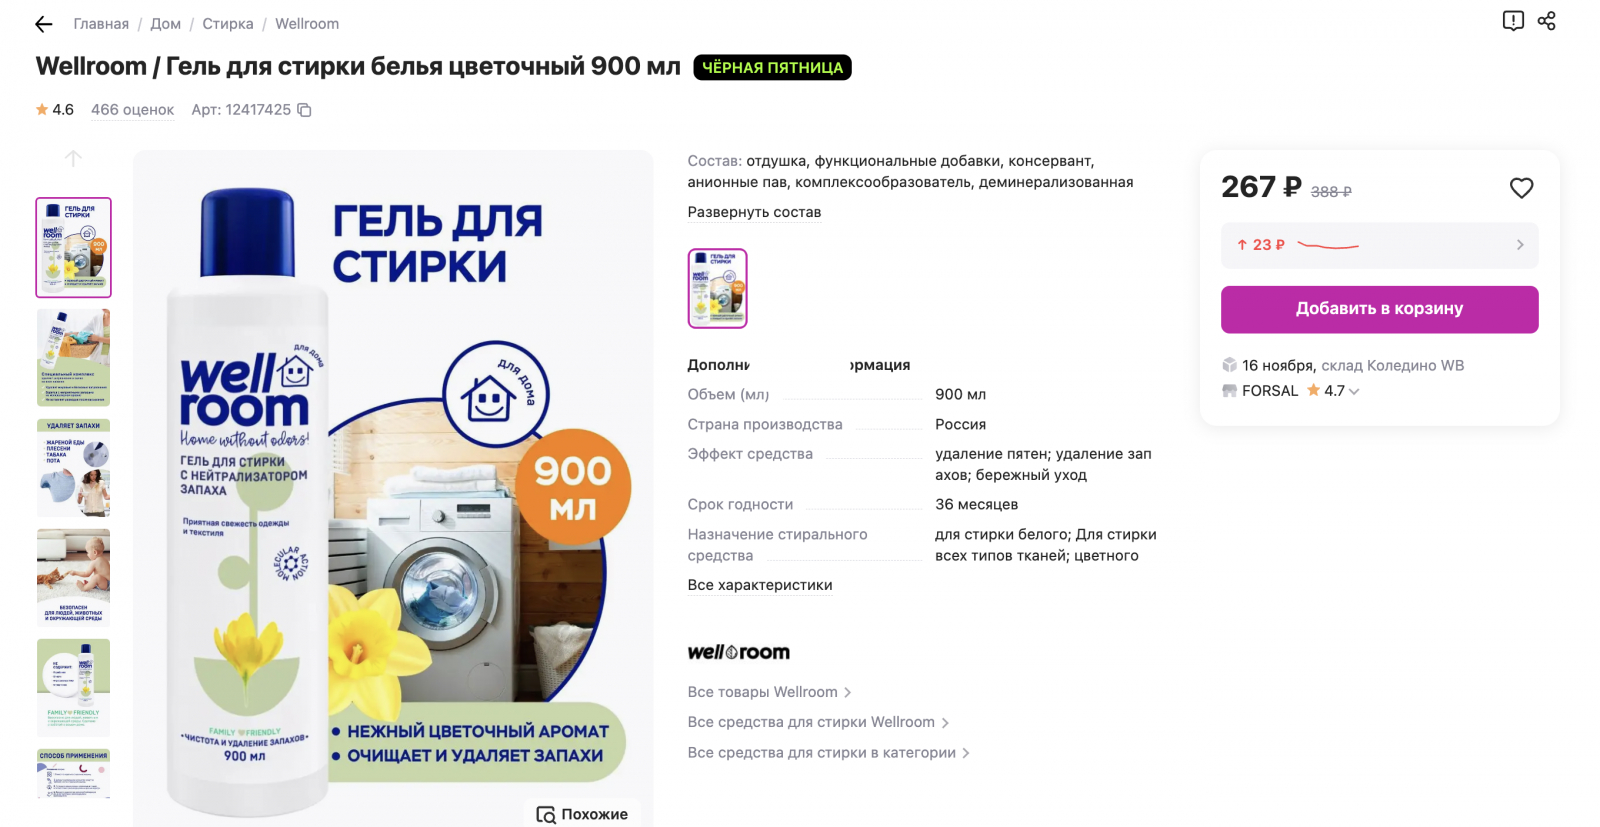The height and width of the screenshot is (827, 1600).
Task: Expand composition via Развернуть состав
Action: click(x=754, y=212)
